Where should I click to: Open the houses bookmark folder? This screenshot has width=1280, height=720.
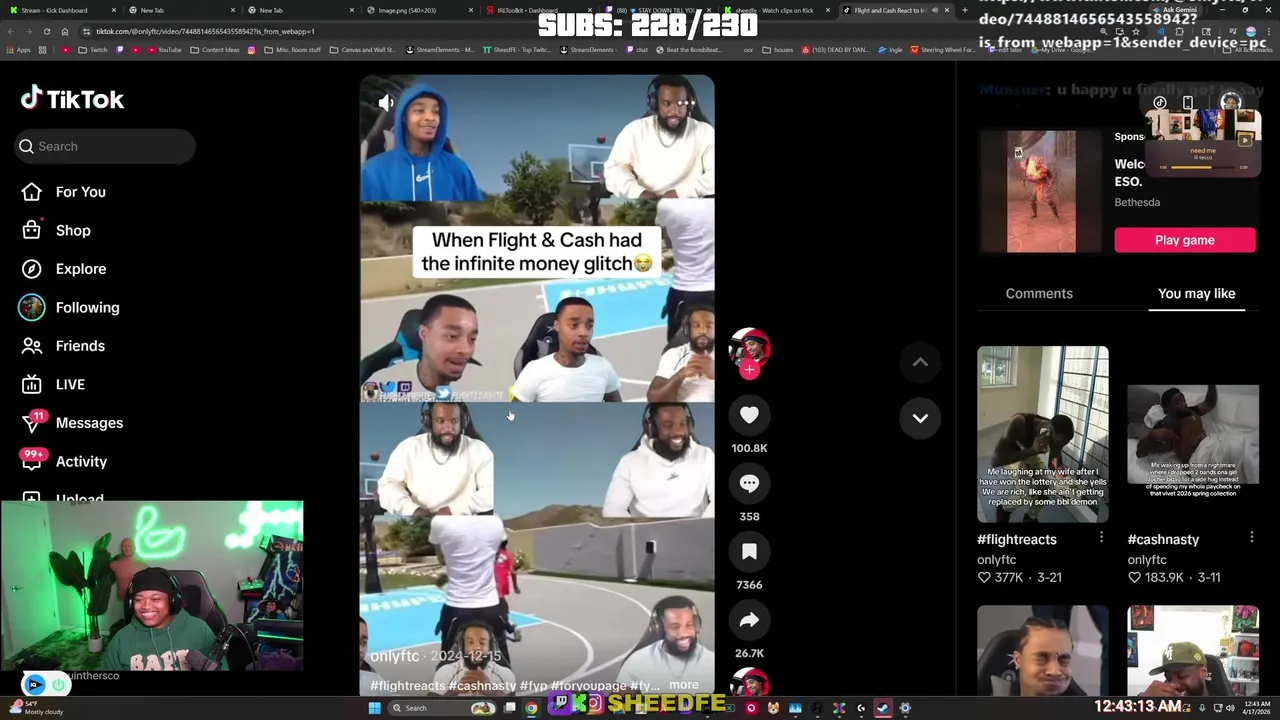778,49
